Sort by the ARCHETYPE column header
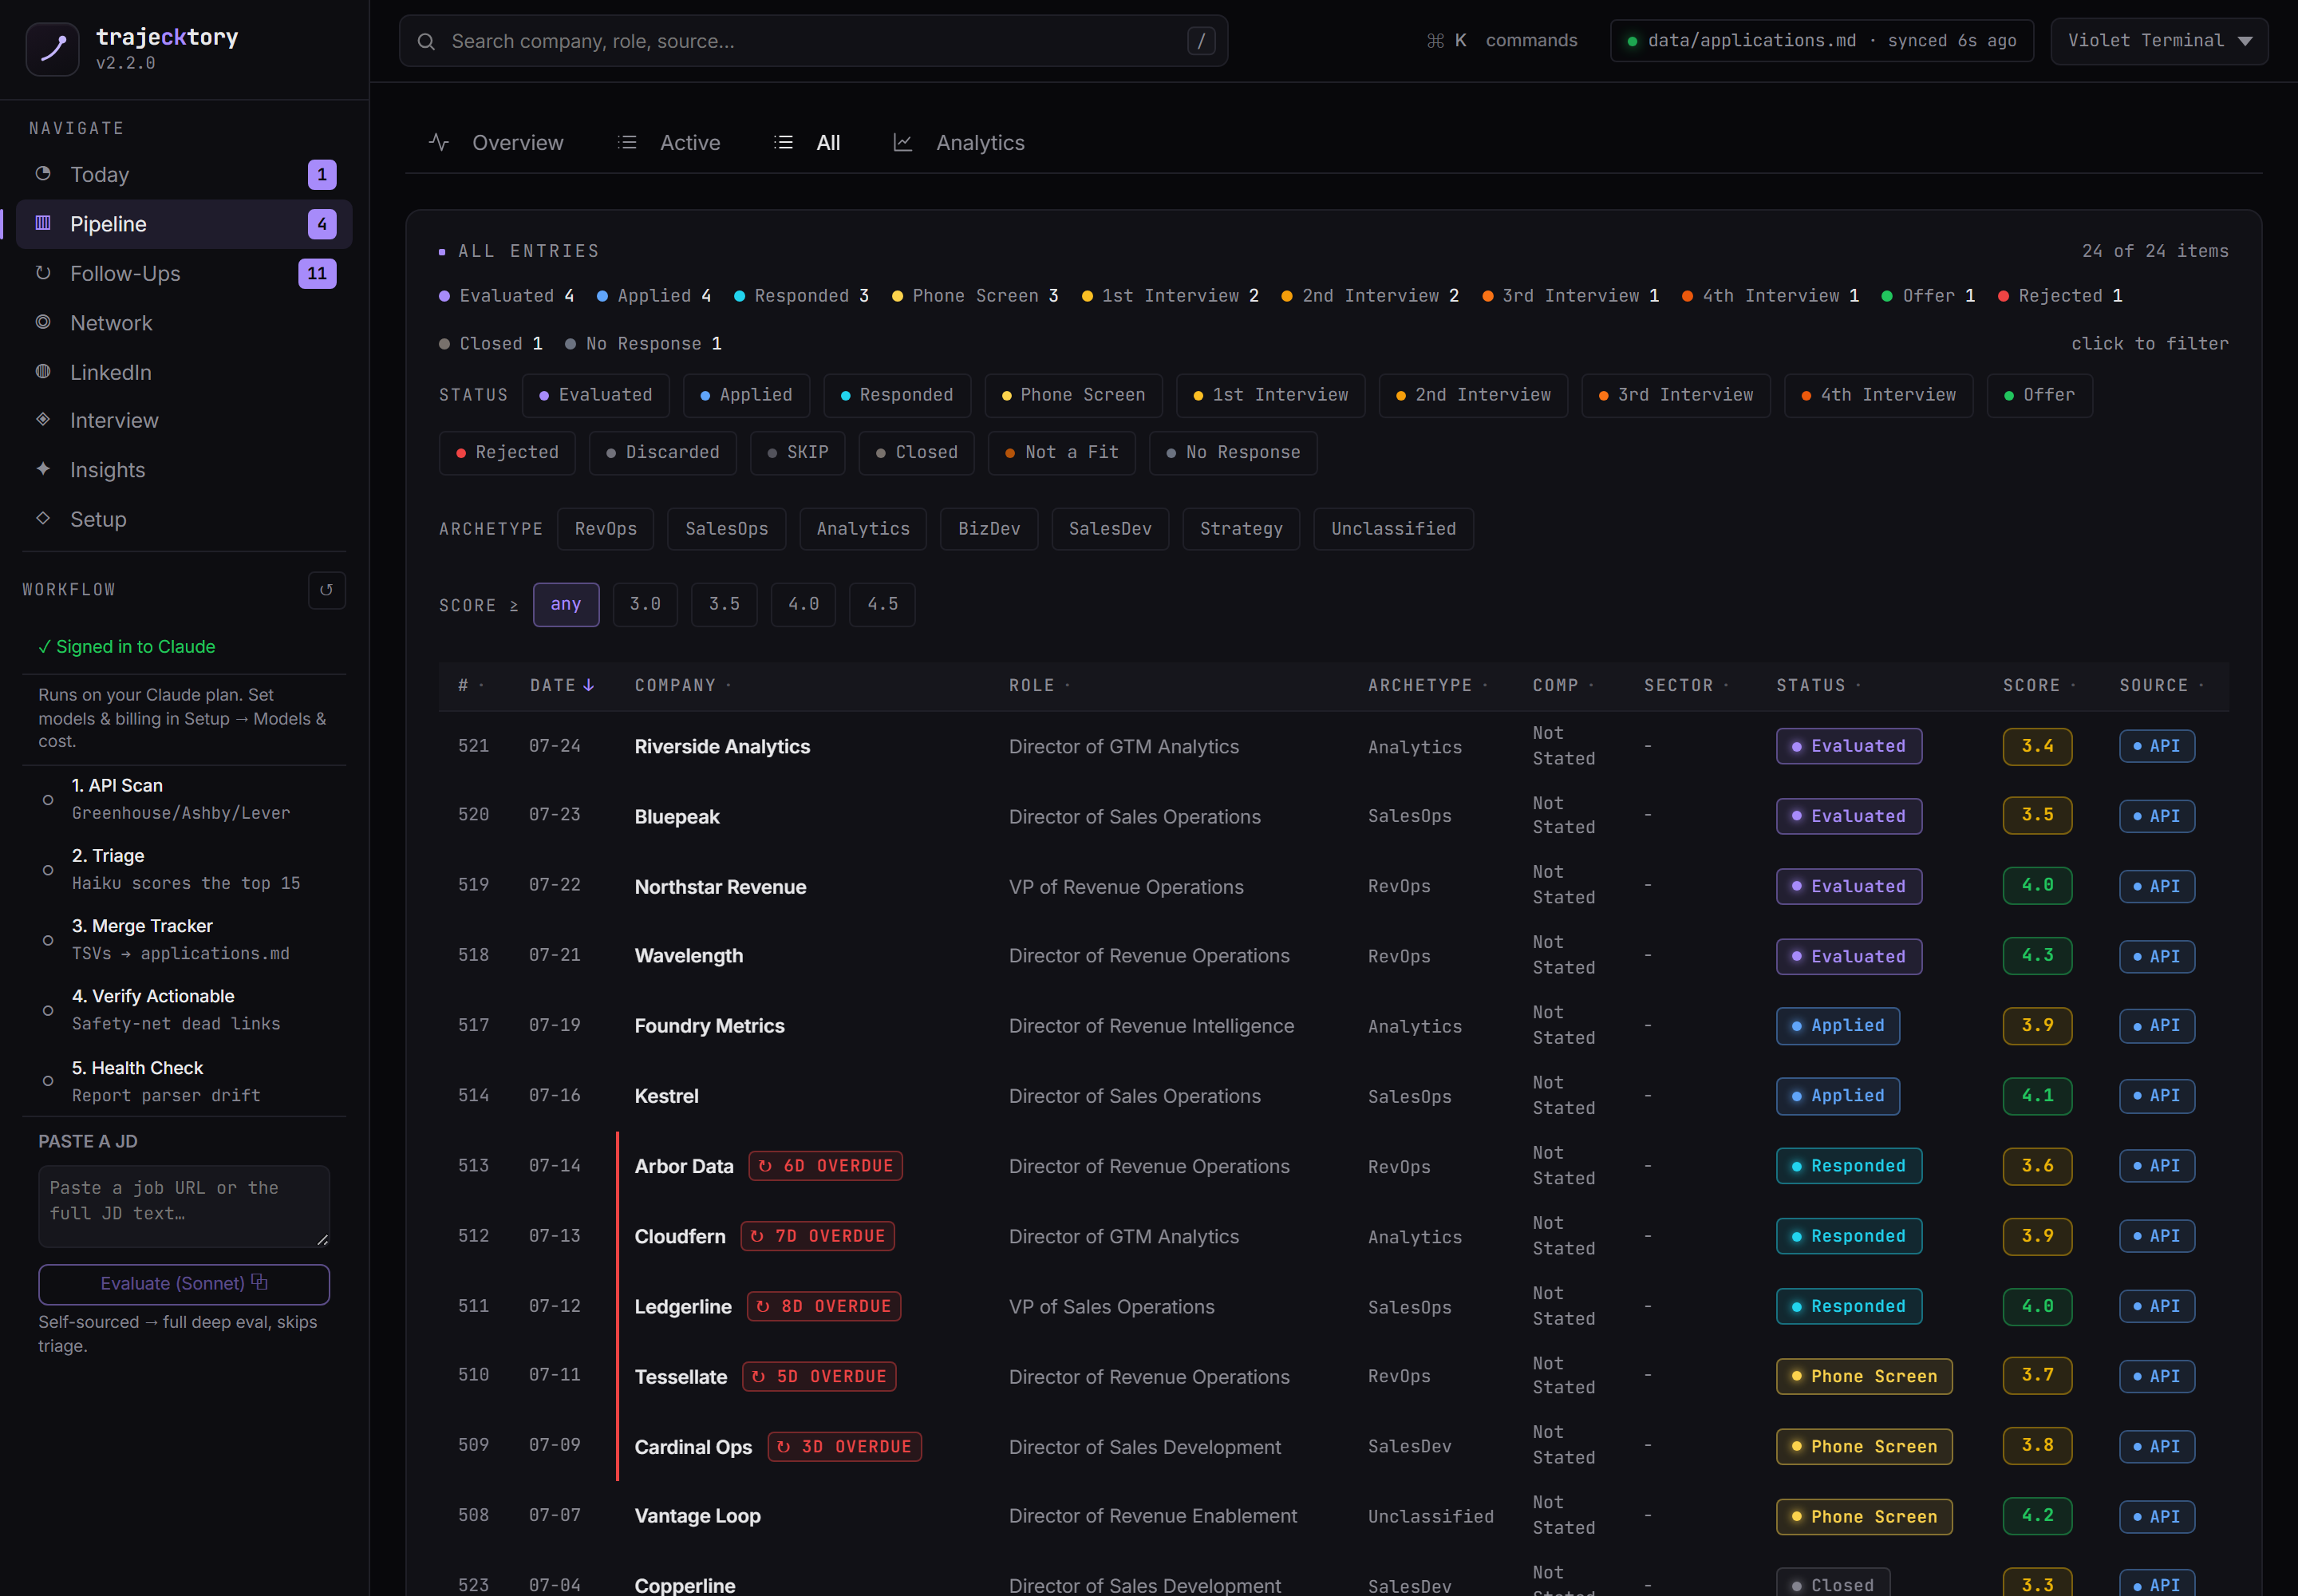This screenshot has width=2298, height=1596. pyautogui.click(x=1428, y=685)
